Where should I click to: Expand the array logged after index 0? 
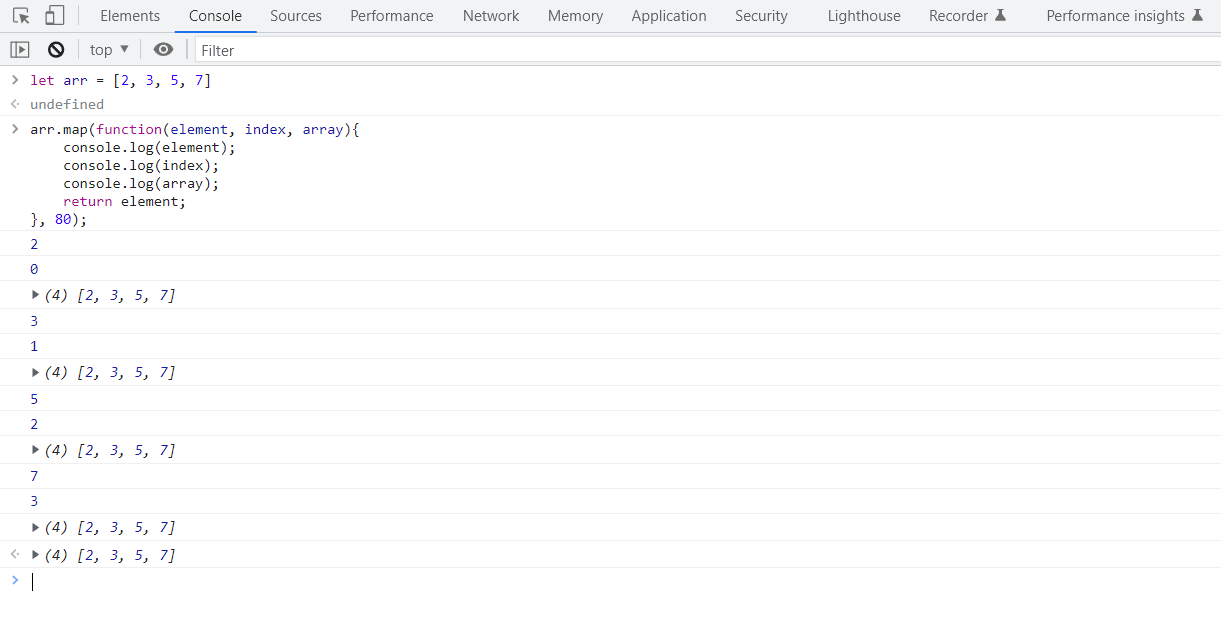click(36, 295)
